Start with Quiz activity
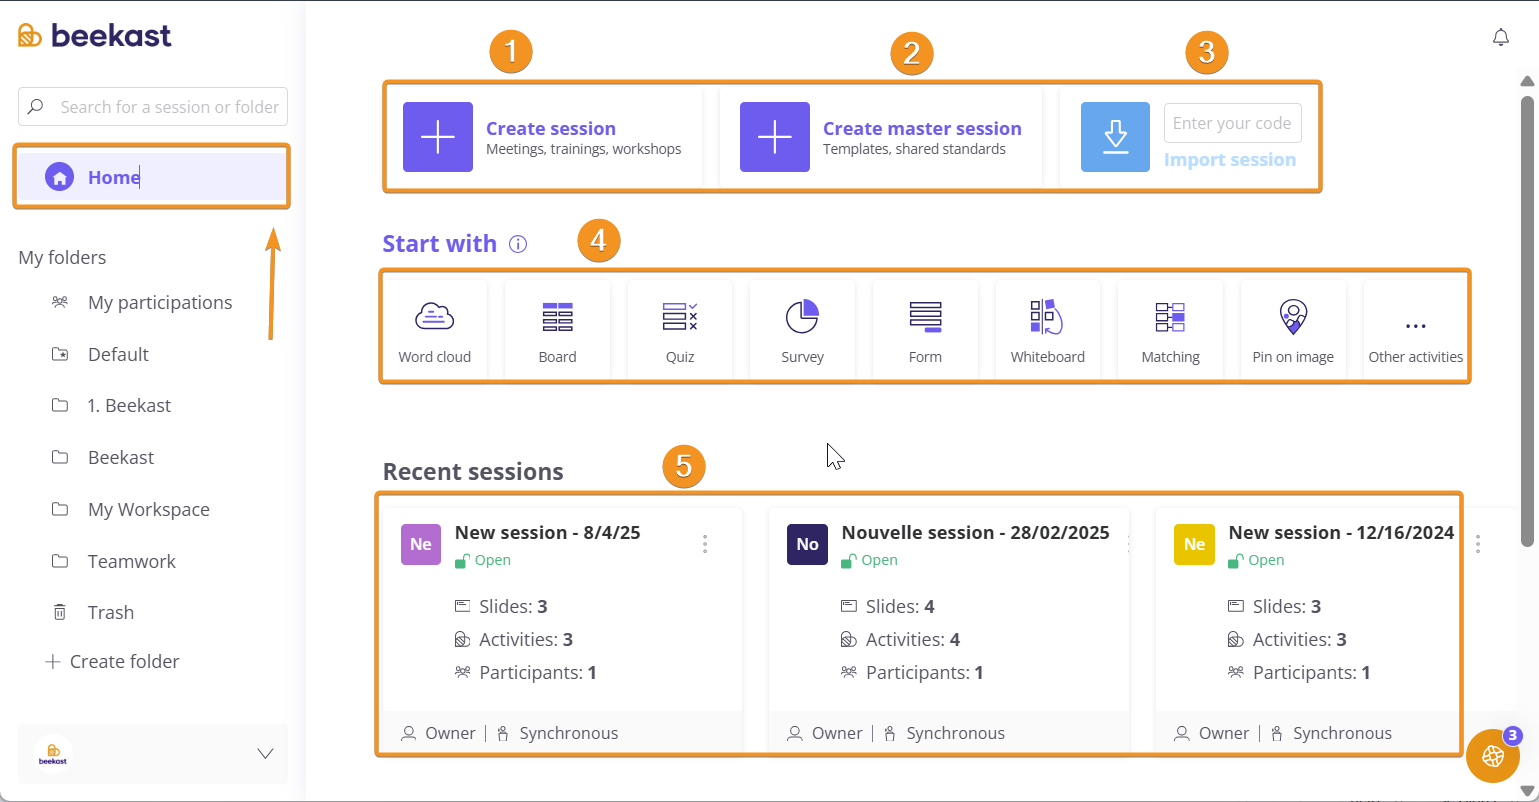Image resolution: width=1539 pixels, height=802 pixels. point(680,330)
